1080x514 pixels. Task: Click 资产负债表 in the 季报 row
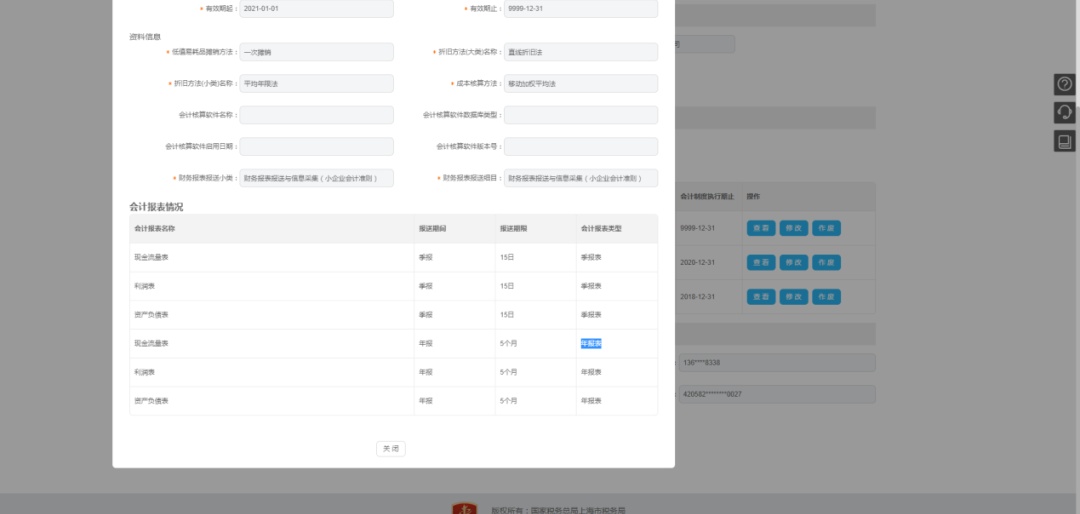point(151,315)
